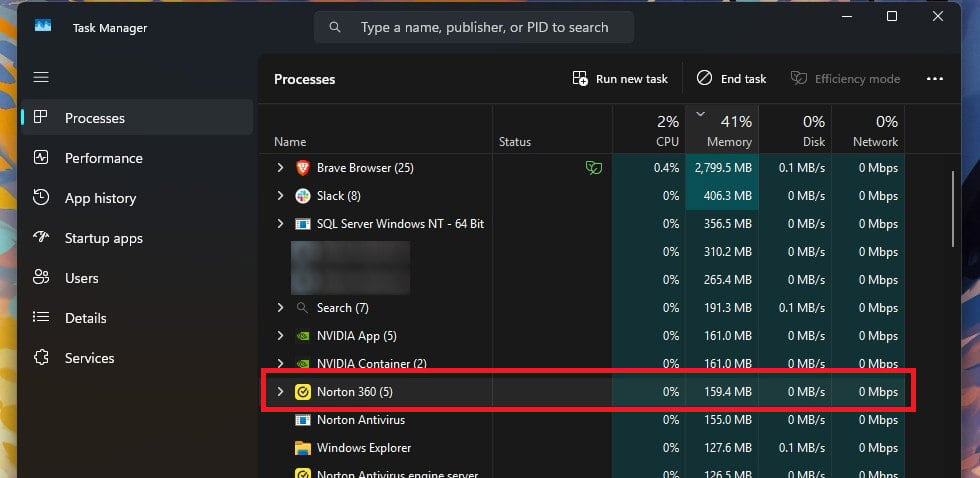Image resolution: width=980 pixels, height=478 pixels.
Task: Click the Norton 360 yellow checkmark icon
Action: (x=302, y=392)
